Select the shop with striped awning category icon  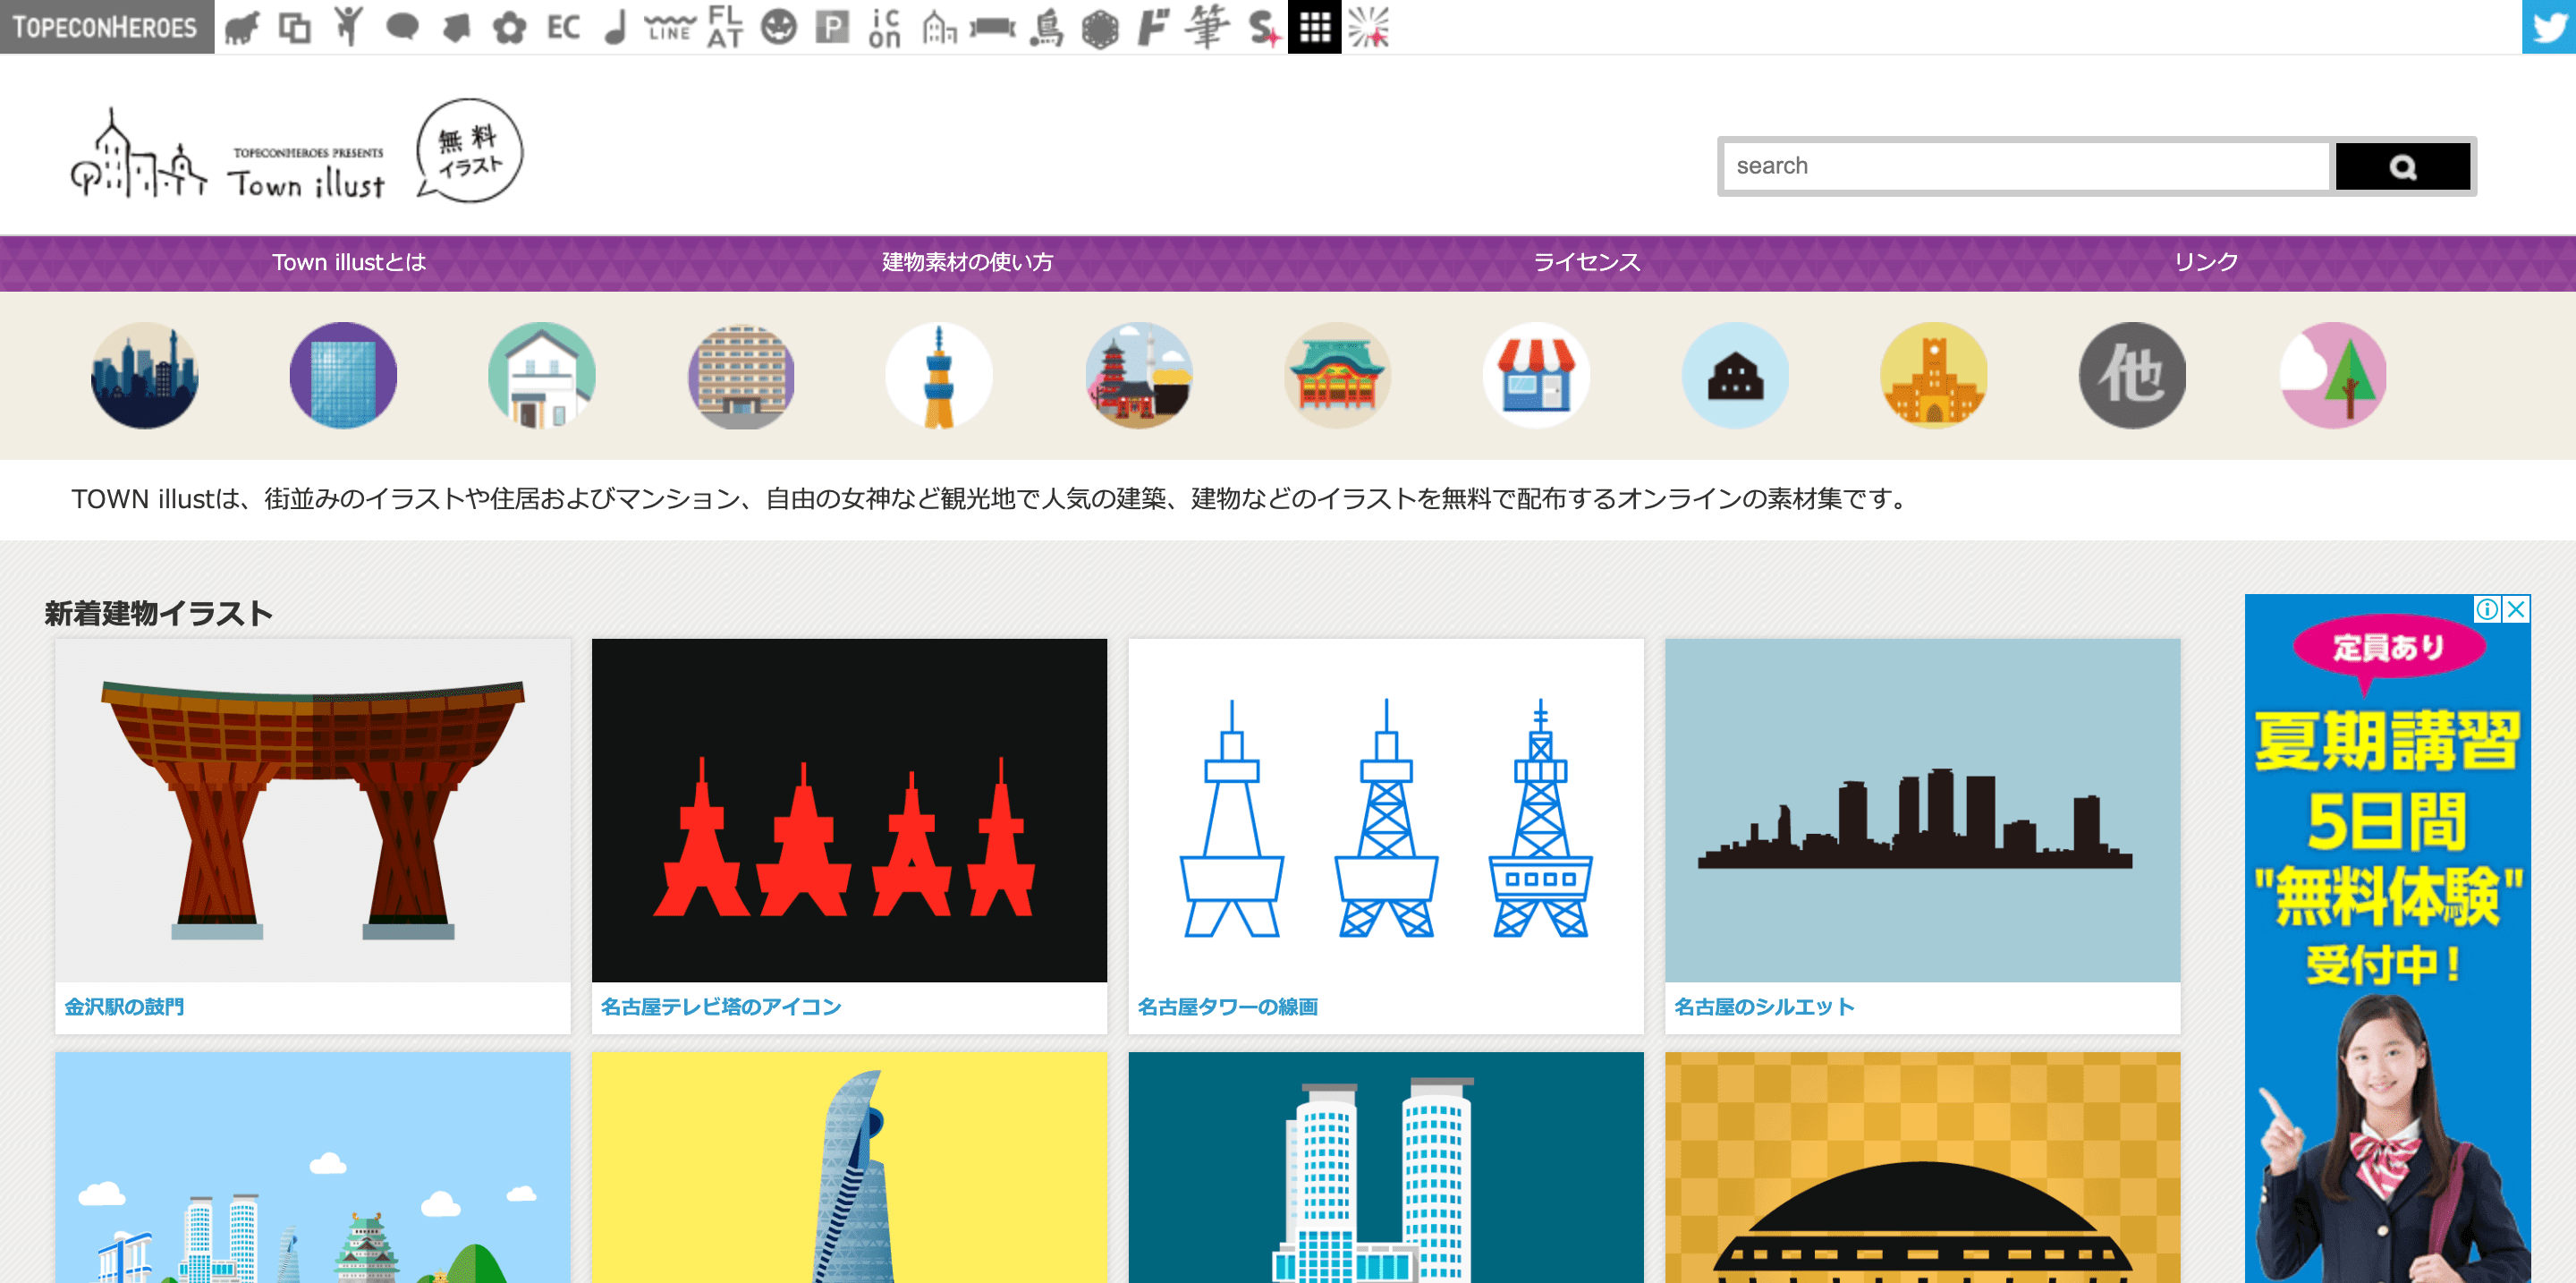click(x=1536, y=376)
